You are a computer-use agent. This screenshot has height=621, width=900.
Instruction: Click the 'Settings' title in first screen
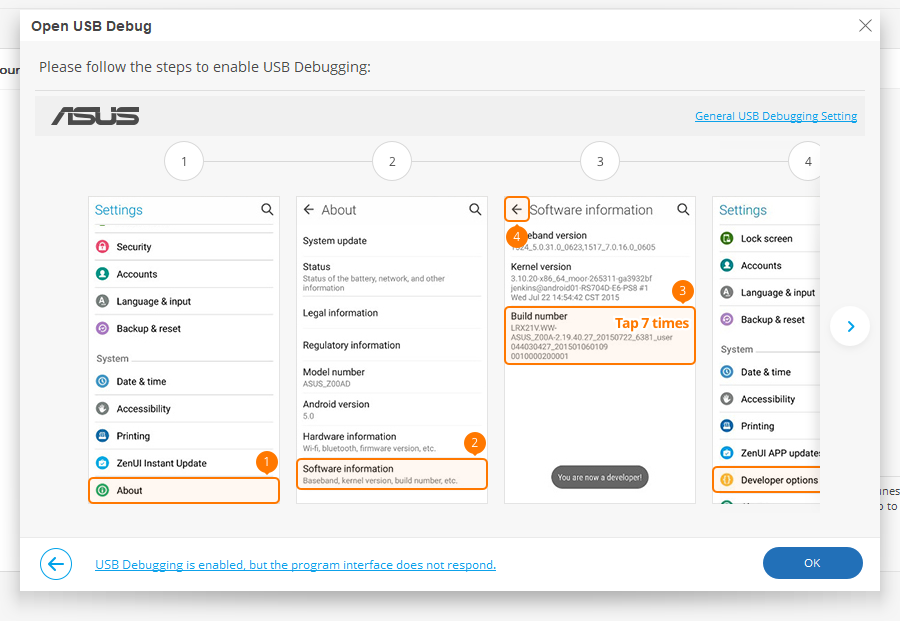point(118,210)
